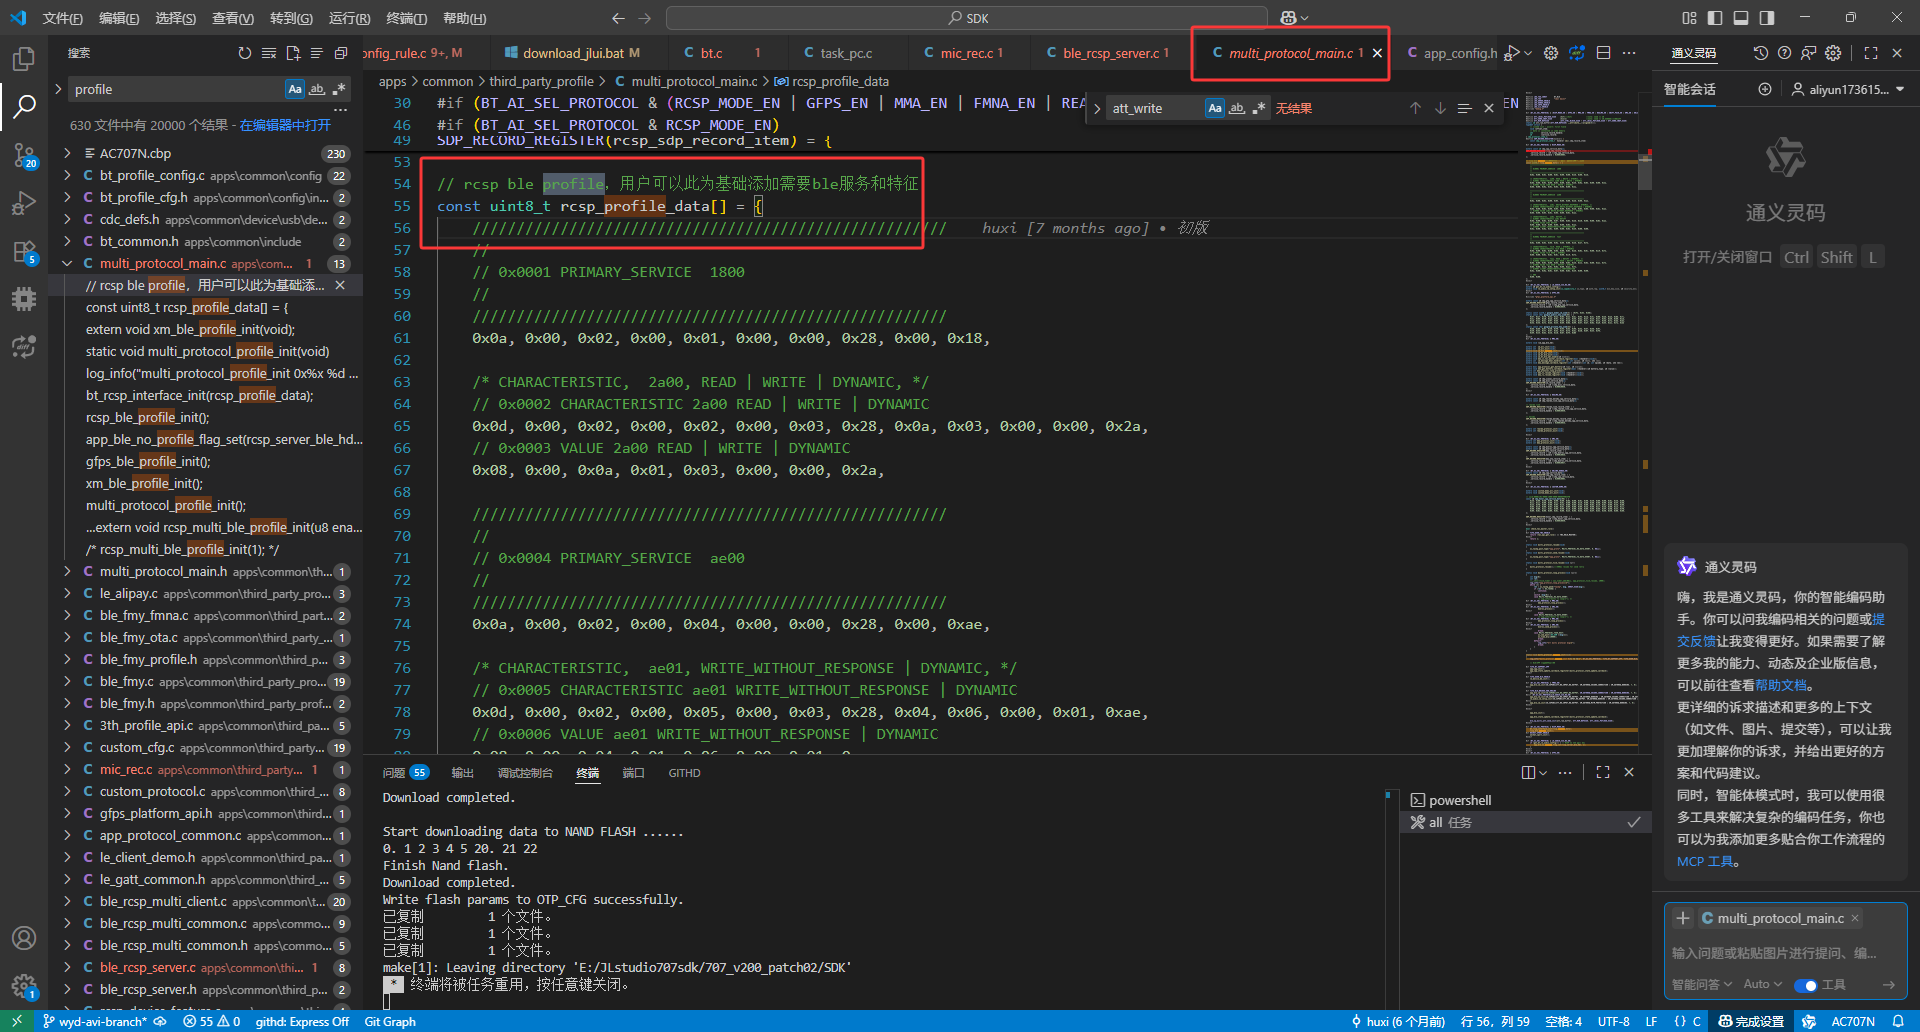Open new search editor
The height and width of the screenshot is (1032, 1920).
293,53
